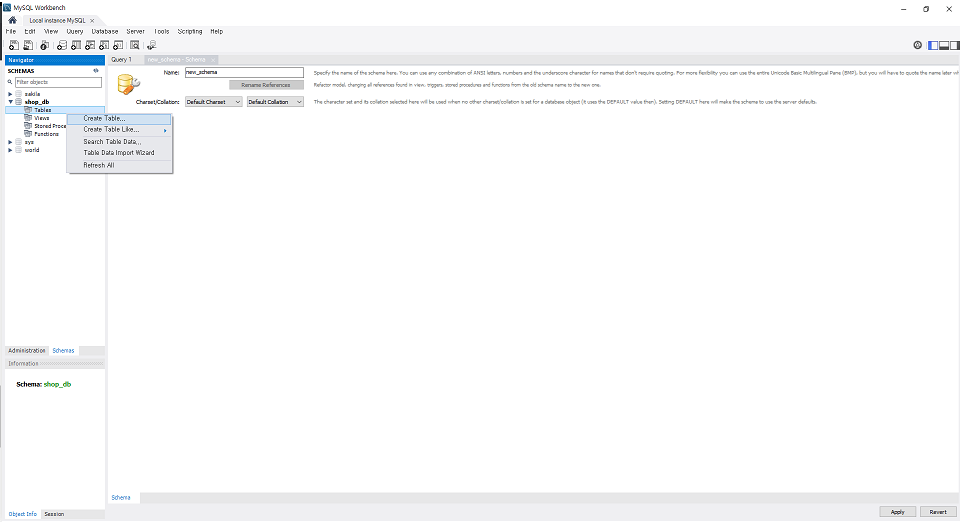The image size is (960, 522).
Task: Open a new SQL tab icon
Action: (x=13, y=45)
